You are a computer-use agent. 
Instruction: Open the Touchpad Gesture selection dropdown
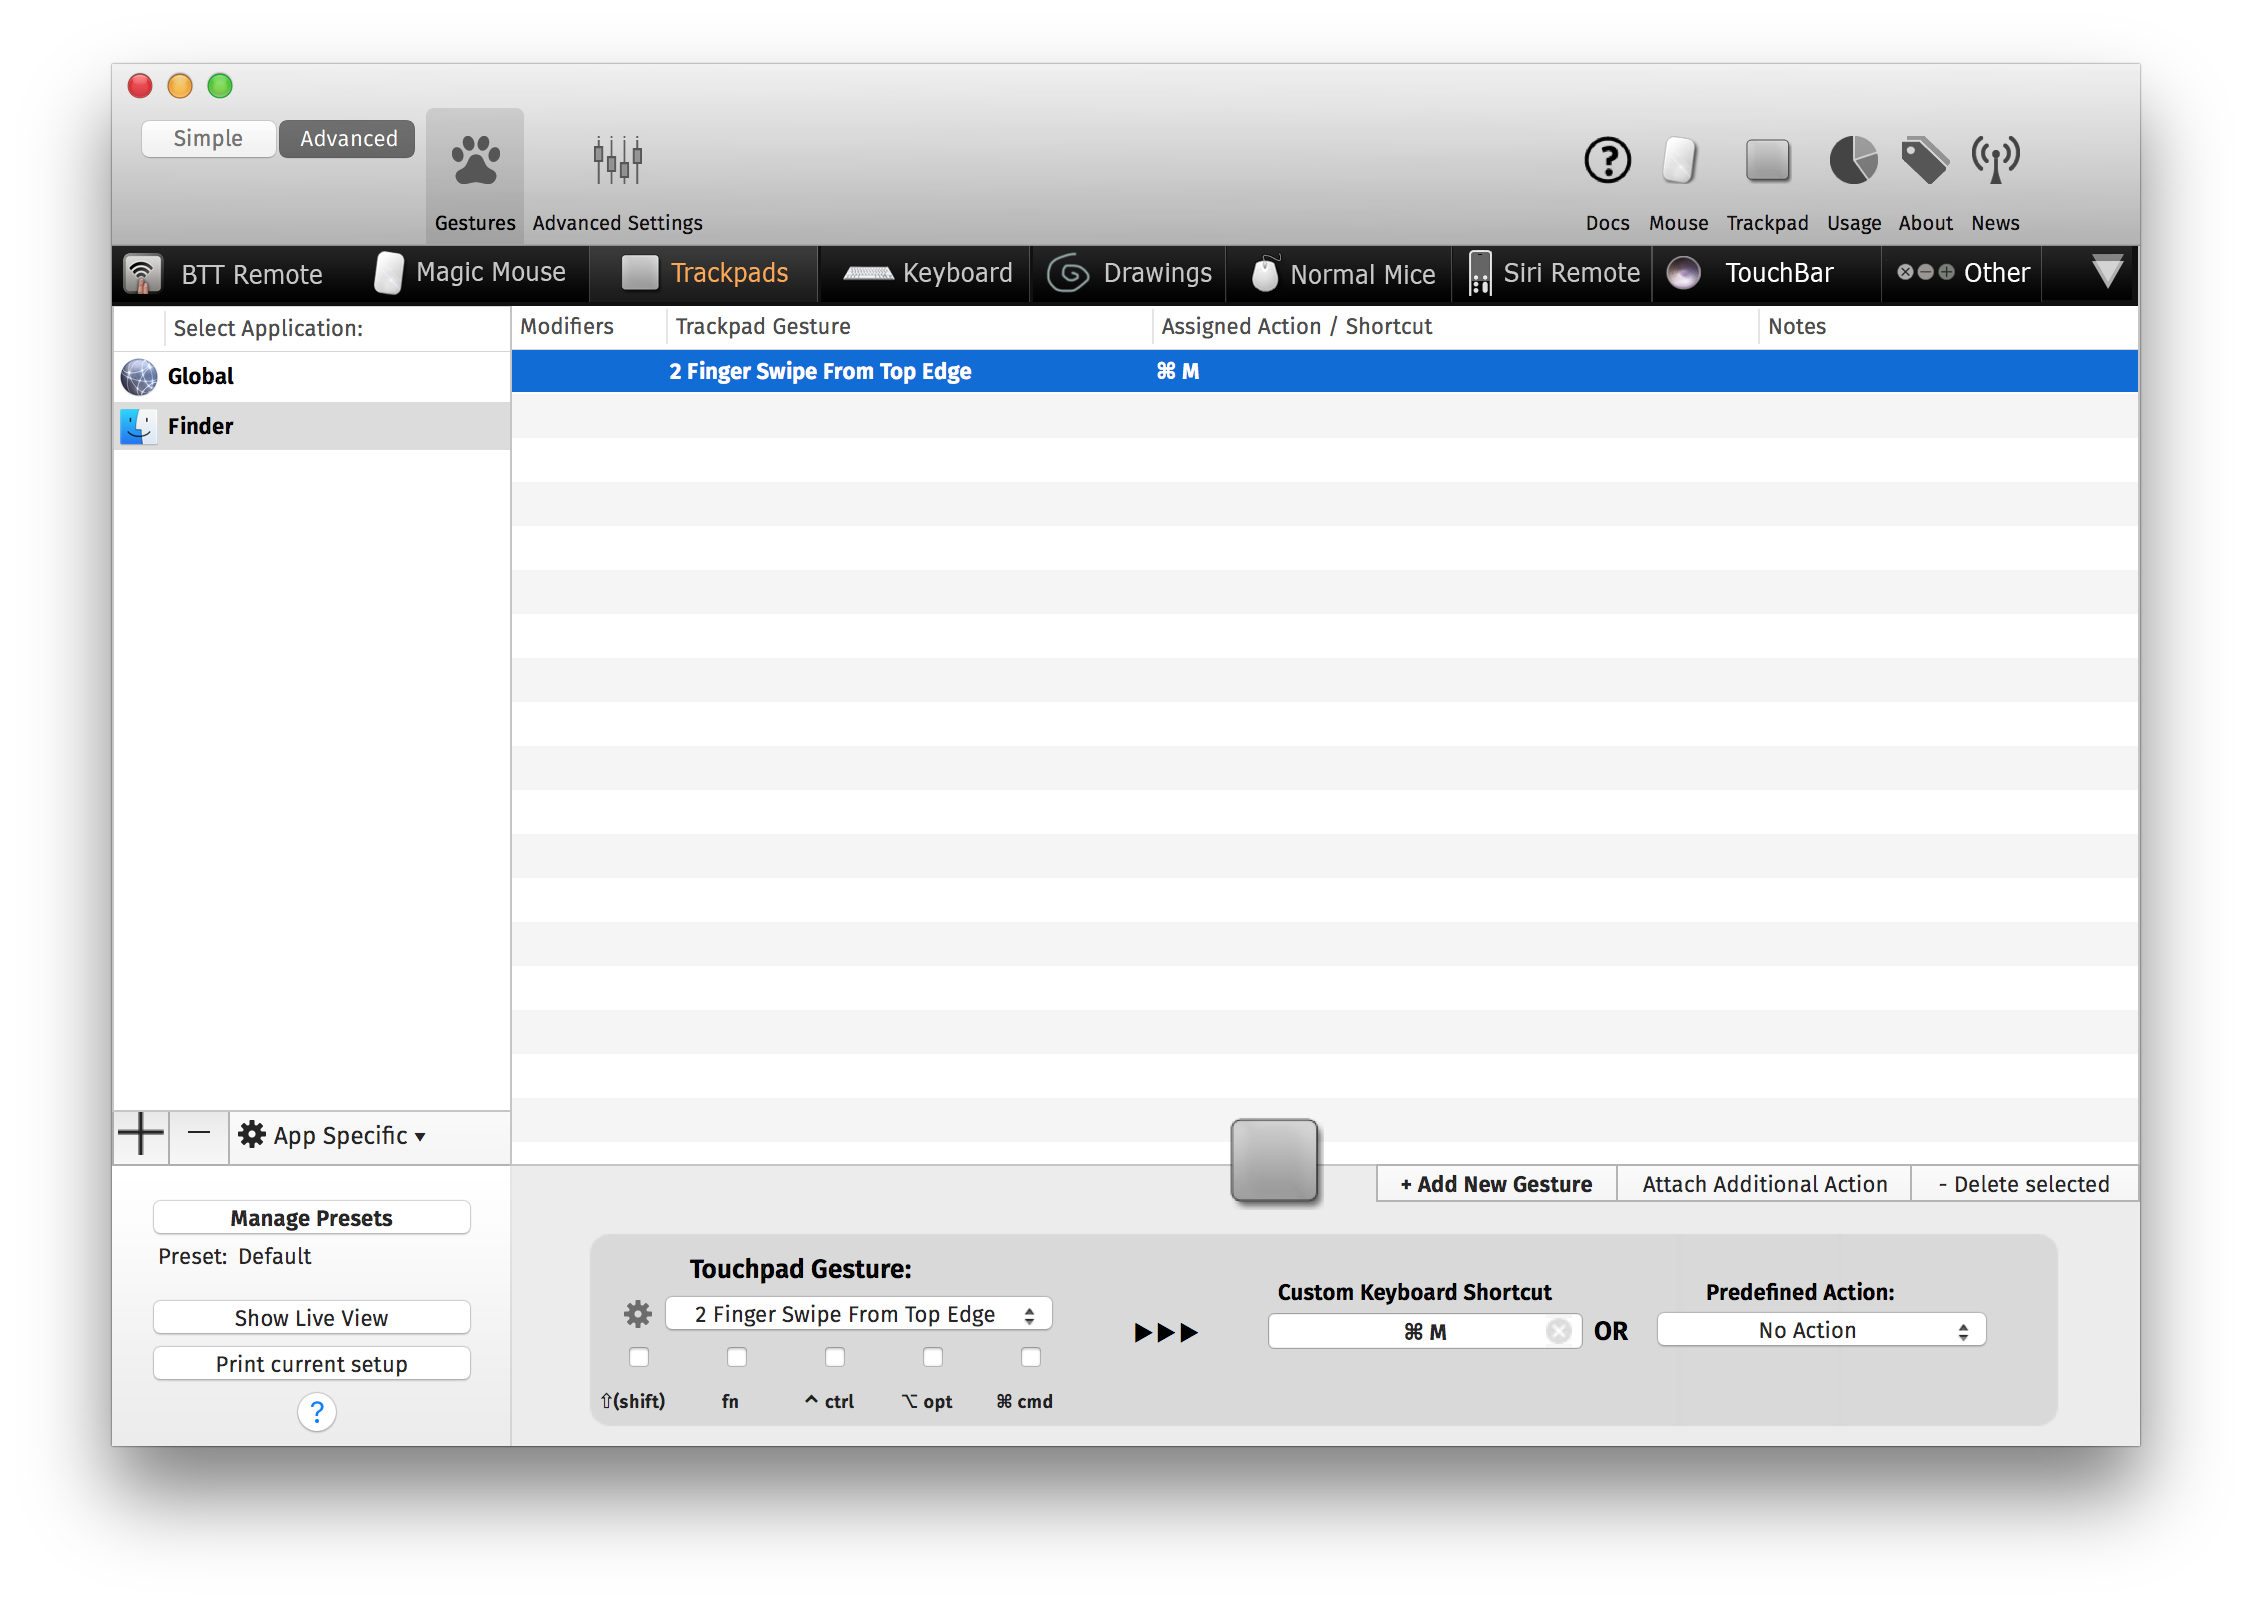tap(859, 1314)
